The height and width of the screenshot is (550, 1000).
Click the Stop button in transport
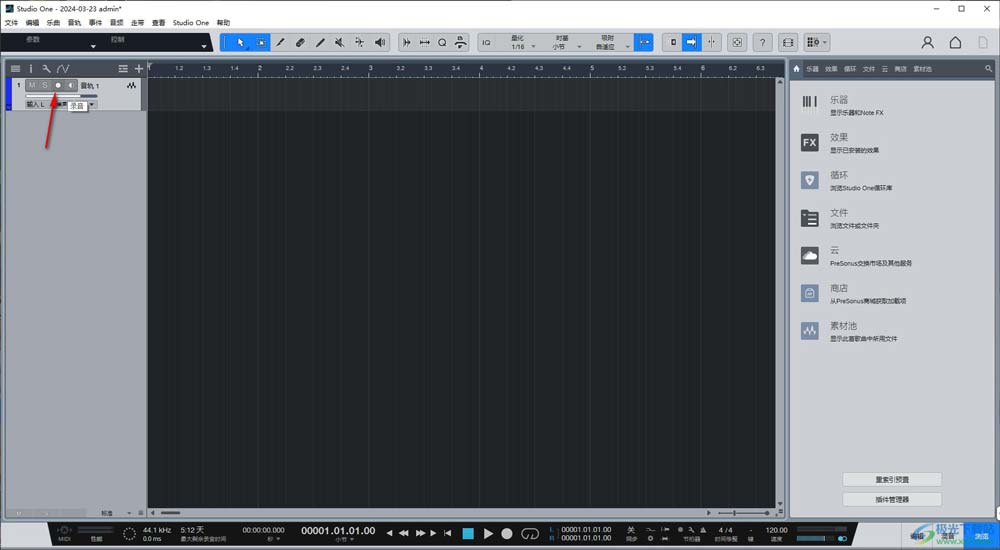[x=468, y=533]
